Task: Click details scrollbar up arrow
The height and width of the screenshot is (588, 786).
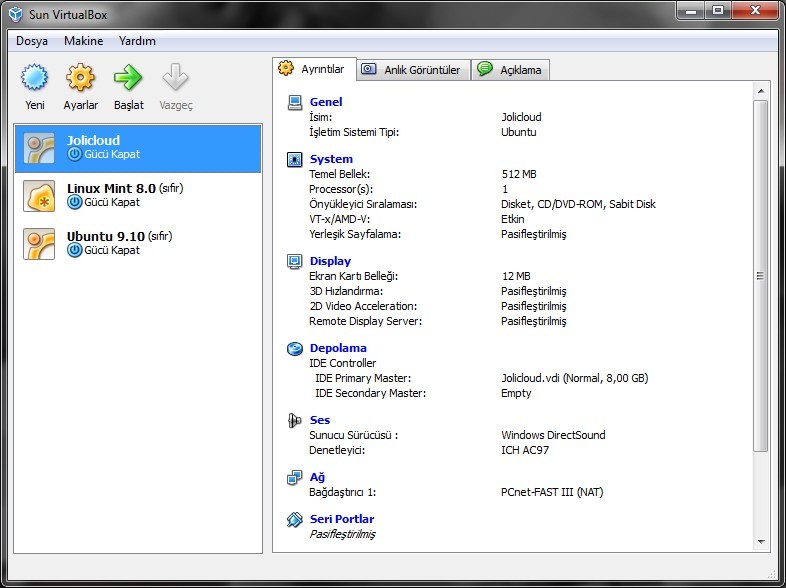Action: pyautogui.click(x=761, y=91)
